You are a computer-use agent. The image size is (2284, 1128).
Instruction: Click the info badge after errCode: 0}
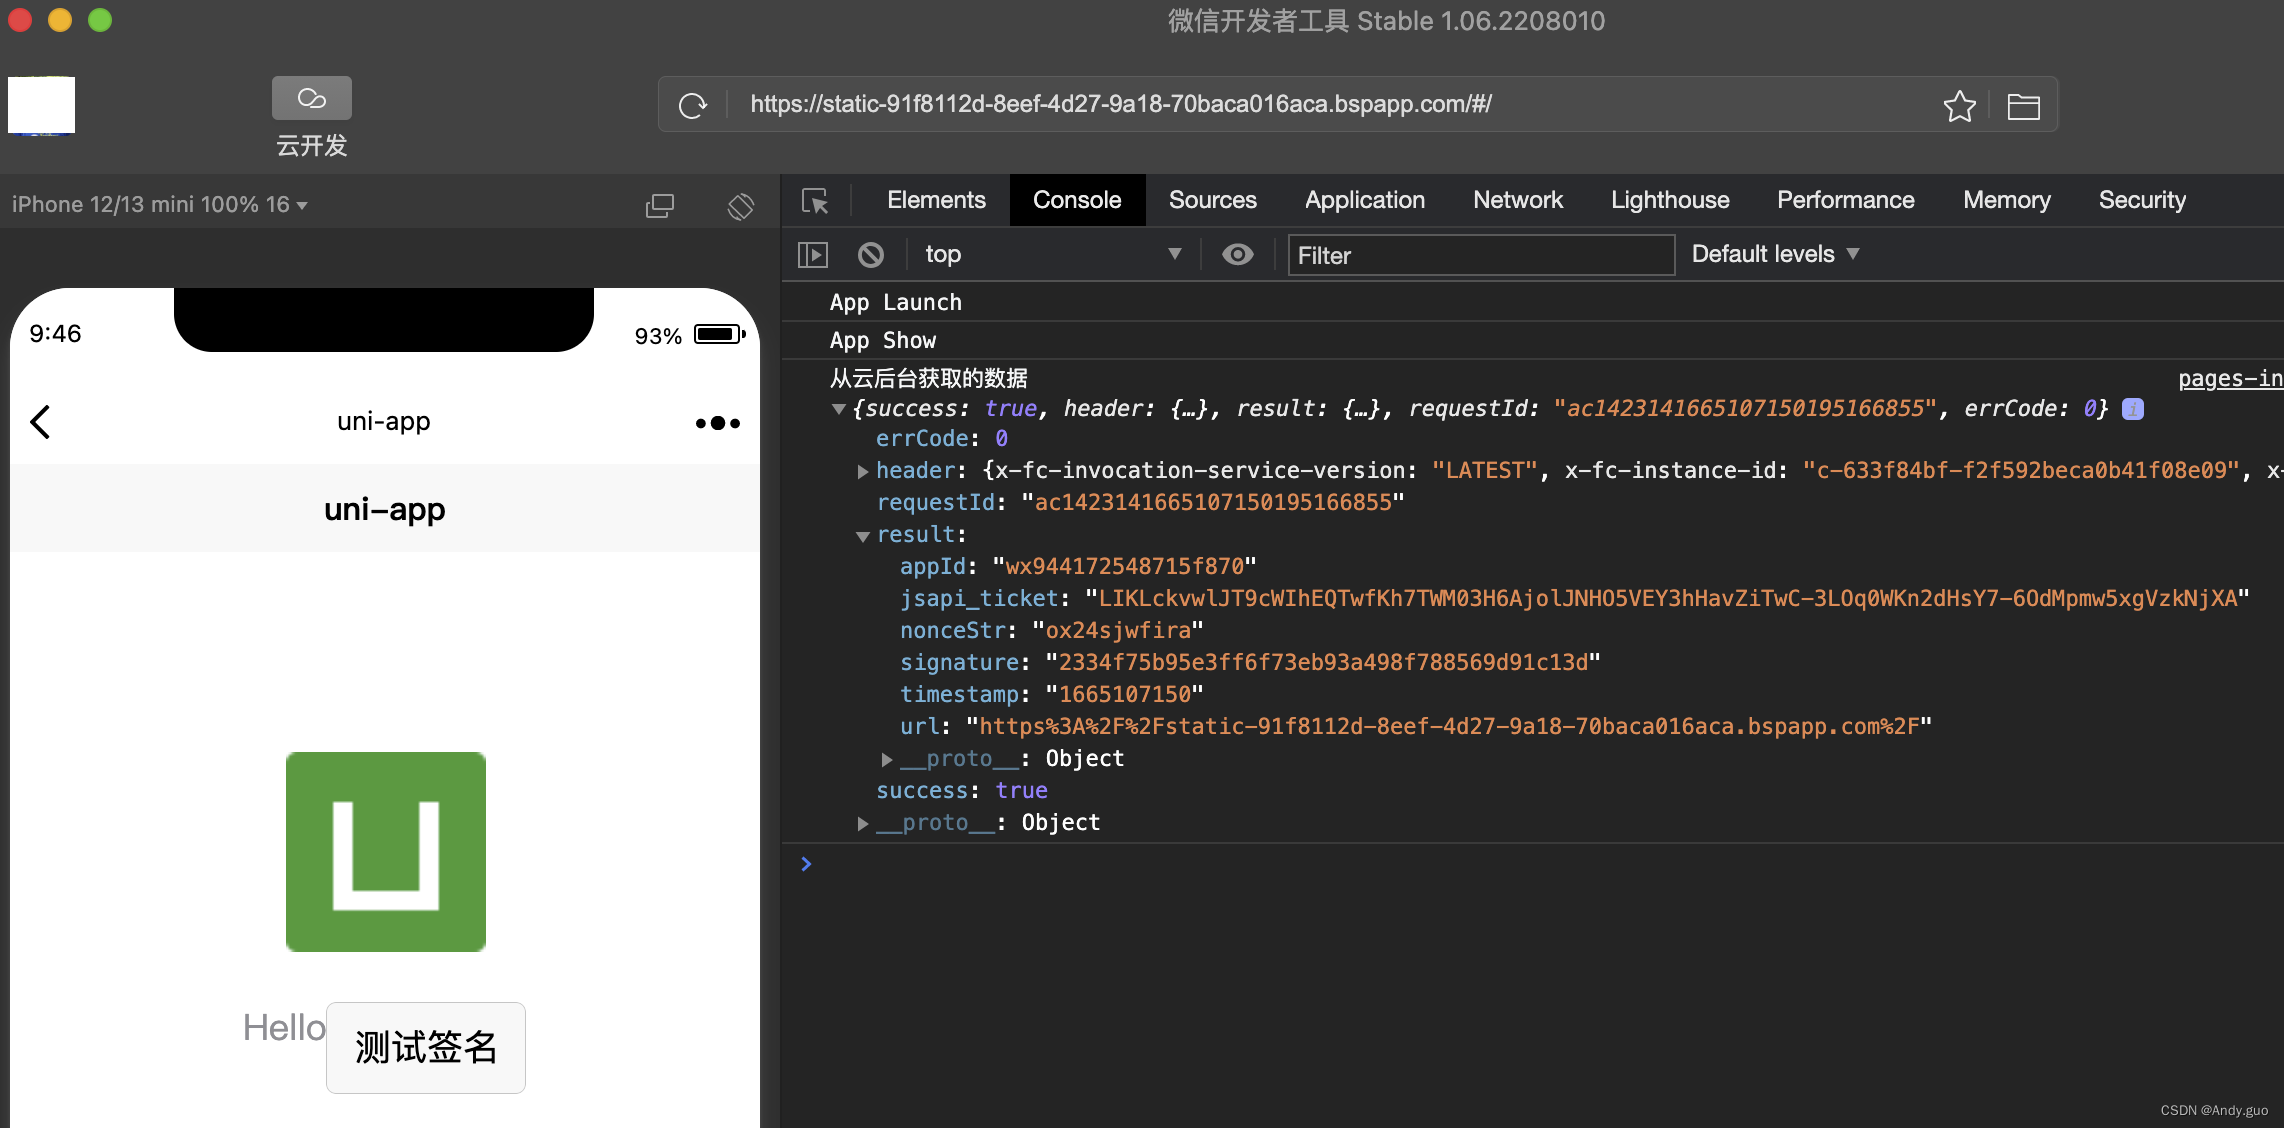tap(2133, 409)
